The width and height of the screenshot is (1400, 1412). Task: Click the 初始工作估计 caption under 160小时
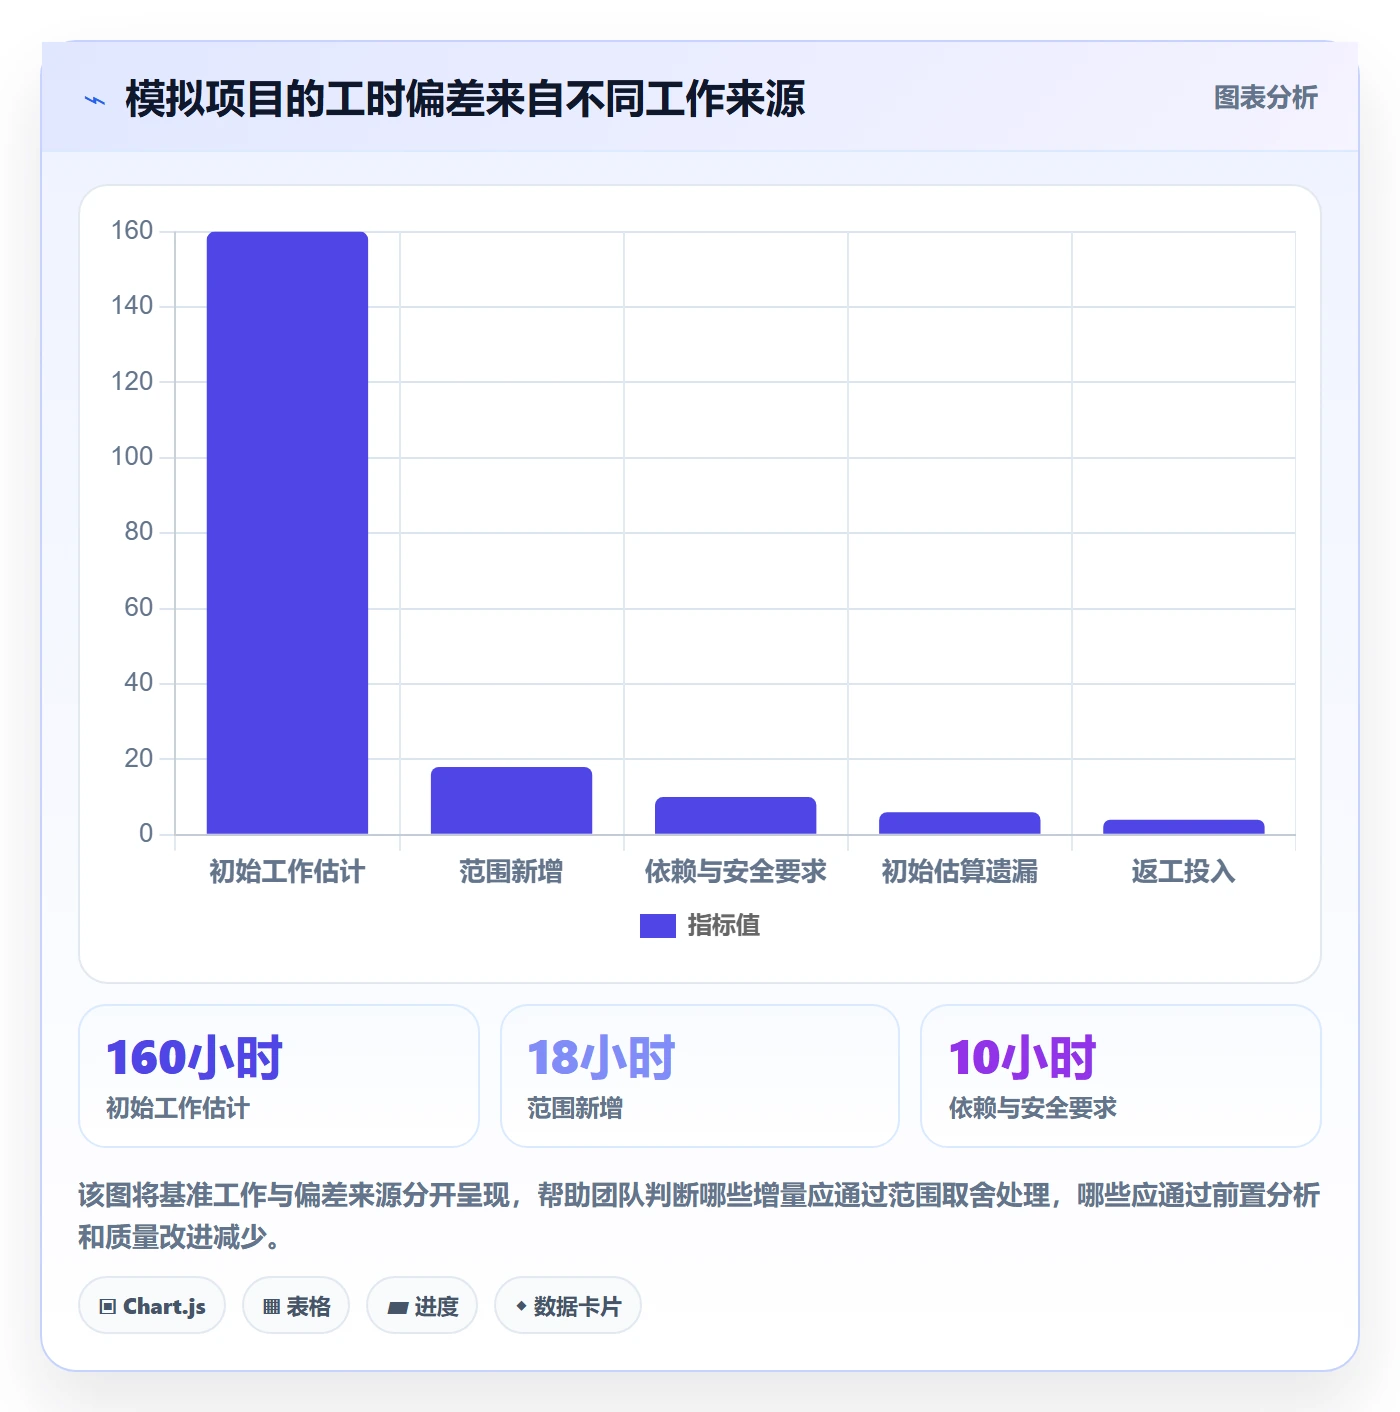point(178,1108)
